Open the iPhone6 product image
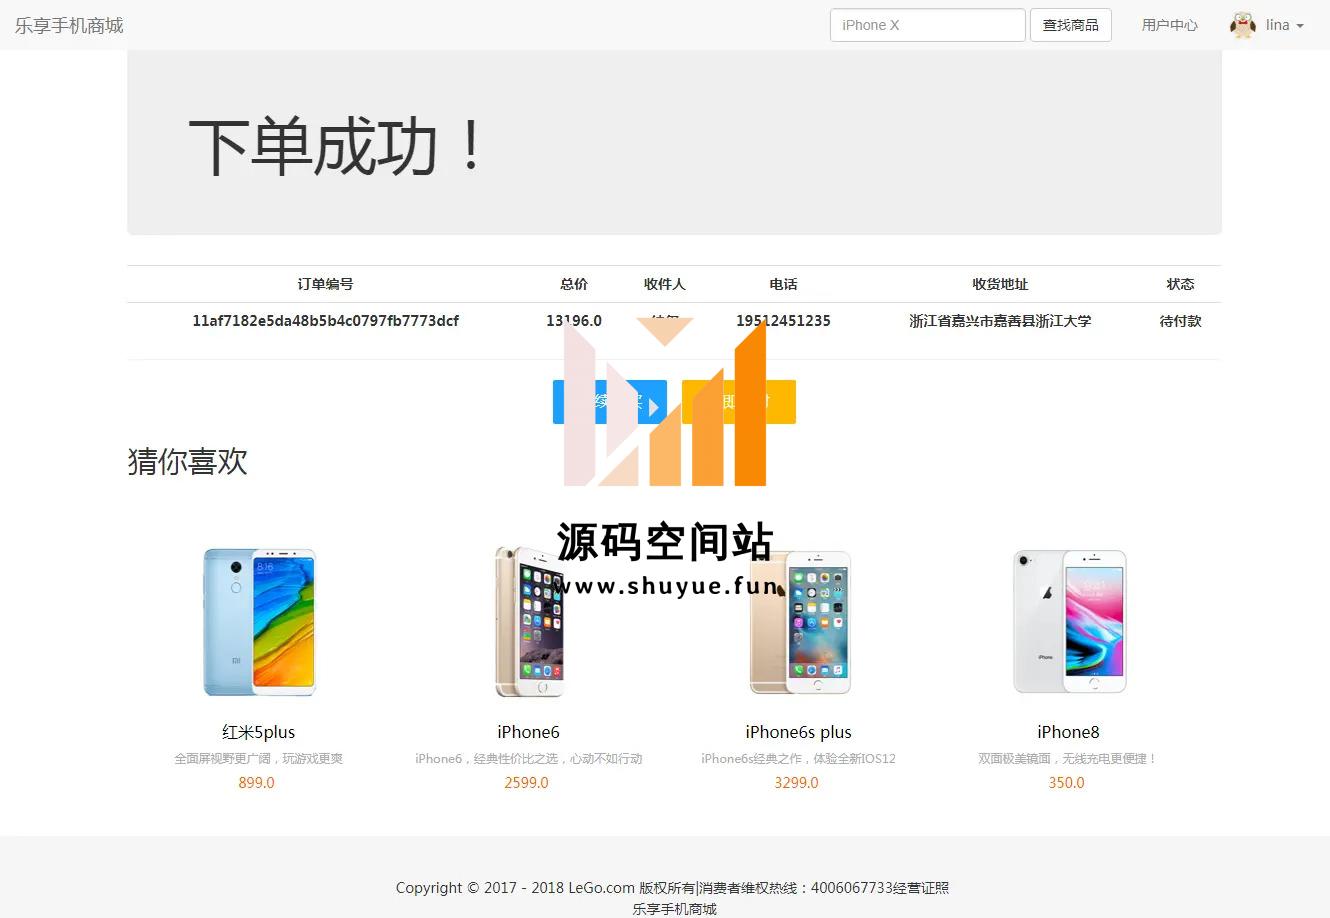 pyautogui.click(x=528, y=621)
